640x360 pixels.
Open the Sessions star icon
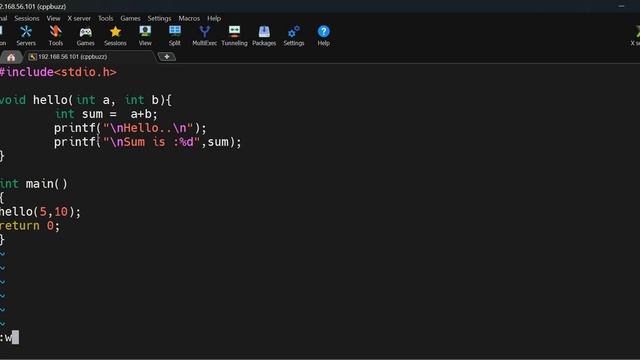[115, 36]
